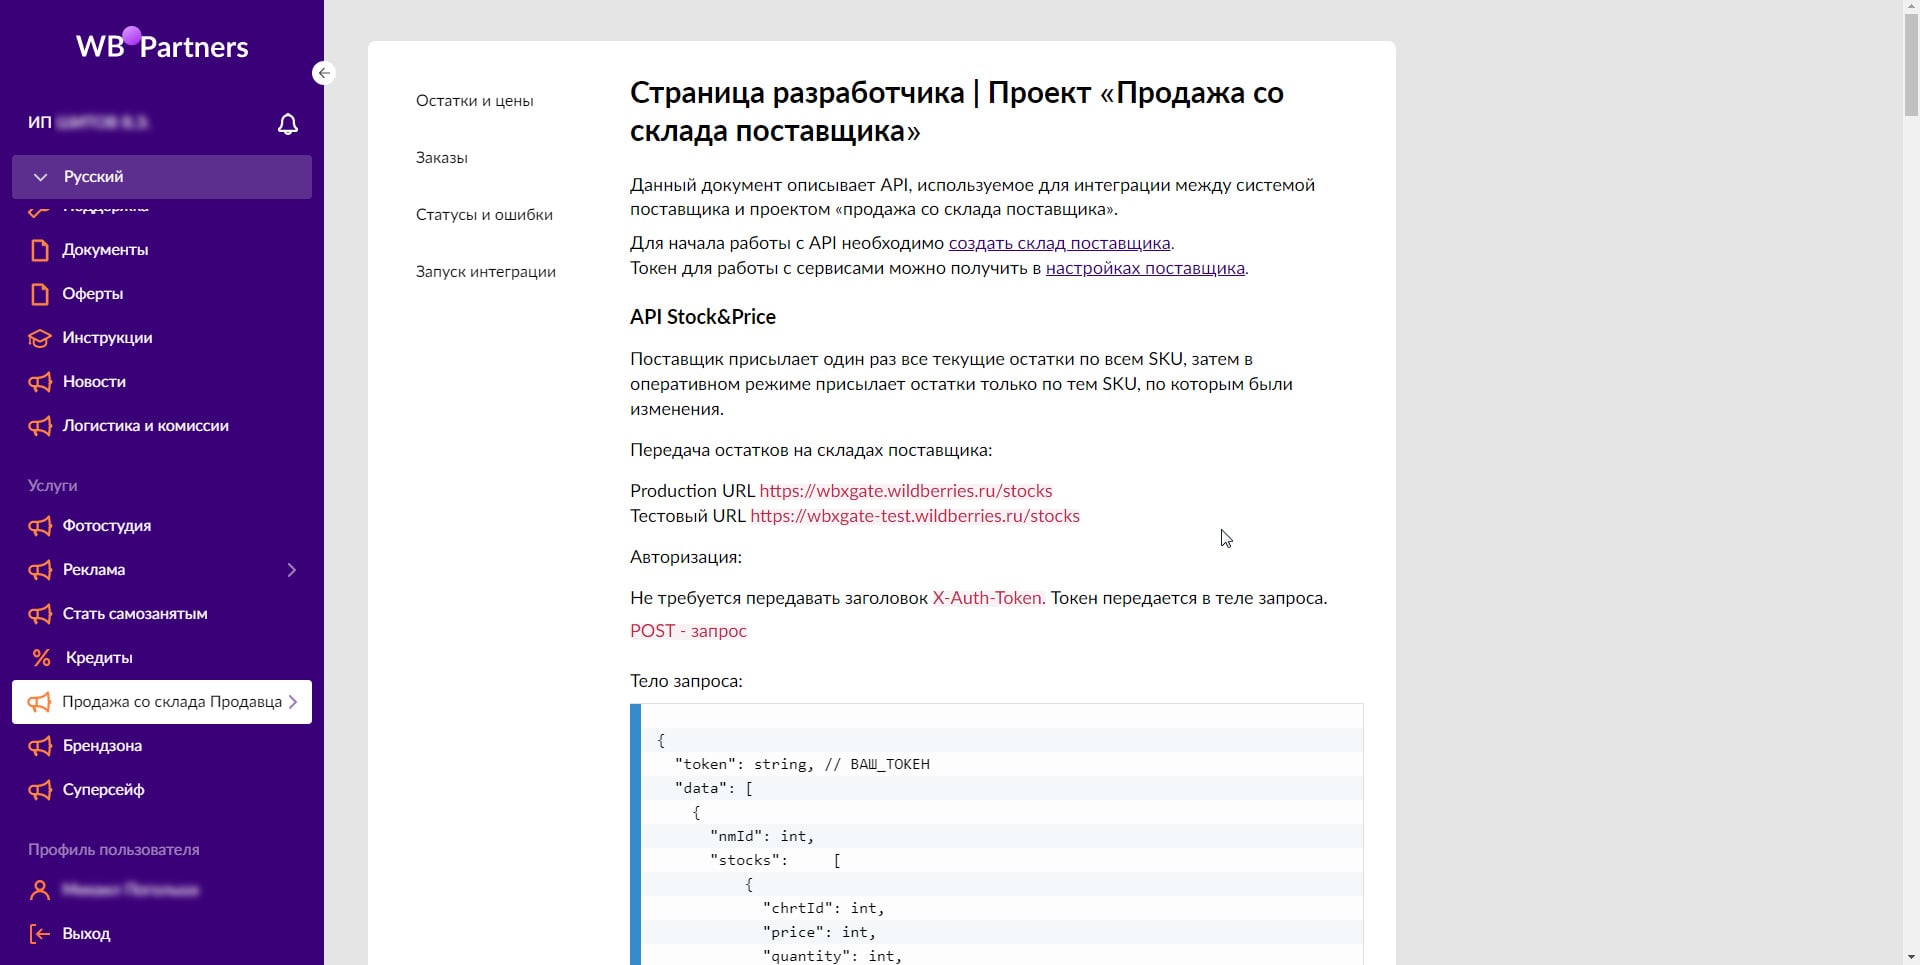Screen dimensions: 1920x965
Task: Open Кредиты menu item
Action: pyautogui.click(x=99, y=658)
